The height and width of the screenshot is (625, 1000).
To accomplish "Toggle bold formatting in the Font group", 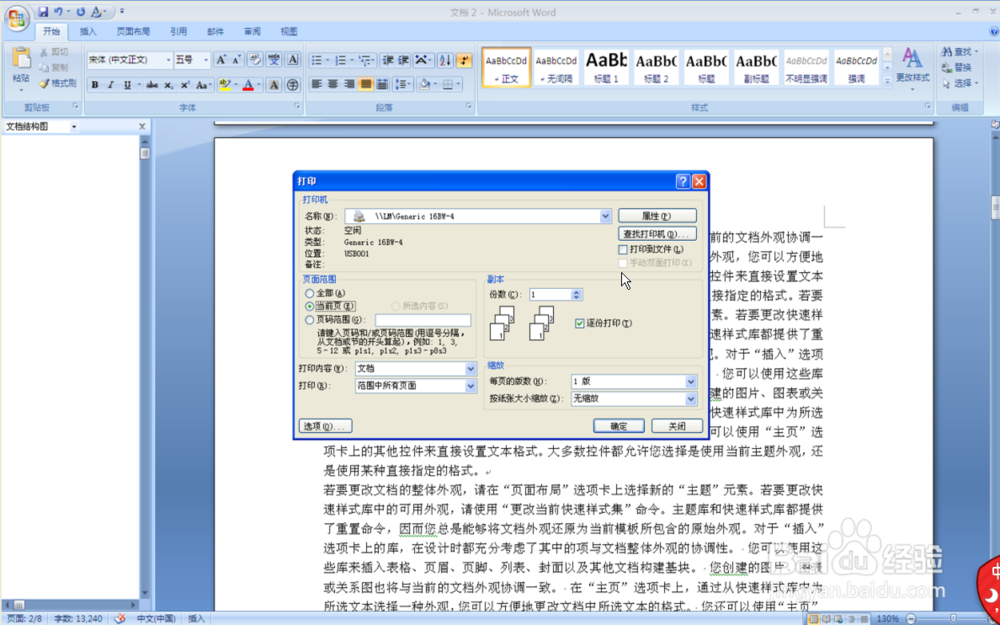I will 95,82.
